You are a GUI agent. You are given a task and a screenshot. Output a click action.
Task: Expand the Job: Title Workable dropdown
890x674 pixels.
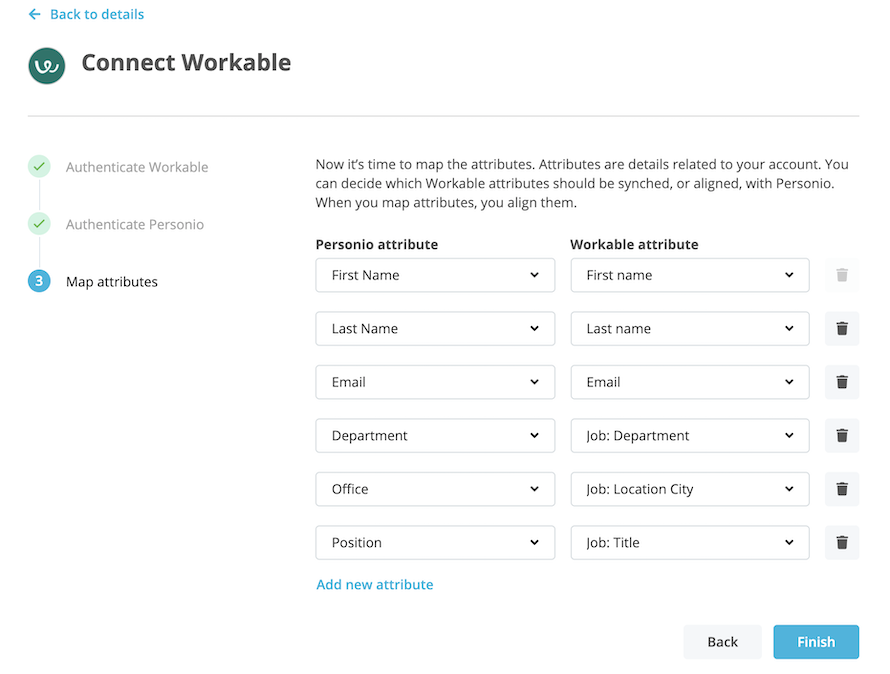[x=690, y=542]
